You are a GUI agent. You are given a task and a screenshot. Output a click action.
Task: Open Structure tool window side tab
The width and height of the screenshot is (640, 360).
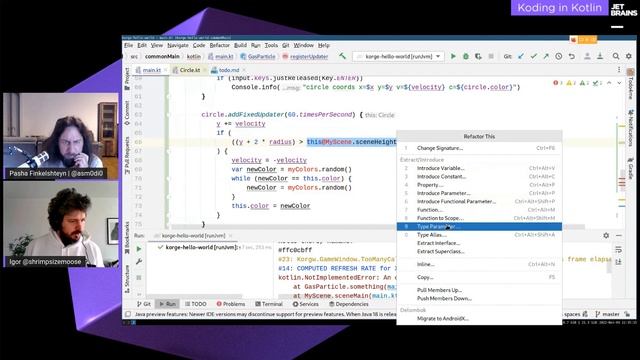[127, 279]
